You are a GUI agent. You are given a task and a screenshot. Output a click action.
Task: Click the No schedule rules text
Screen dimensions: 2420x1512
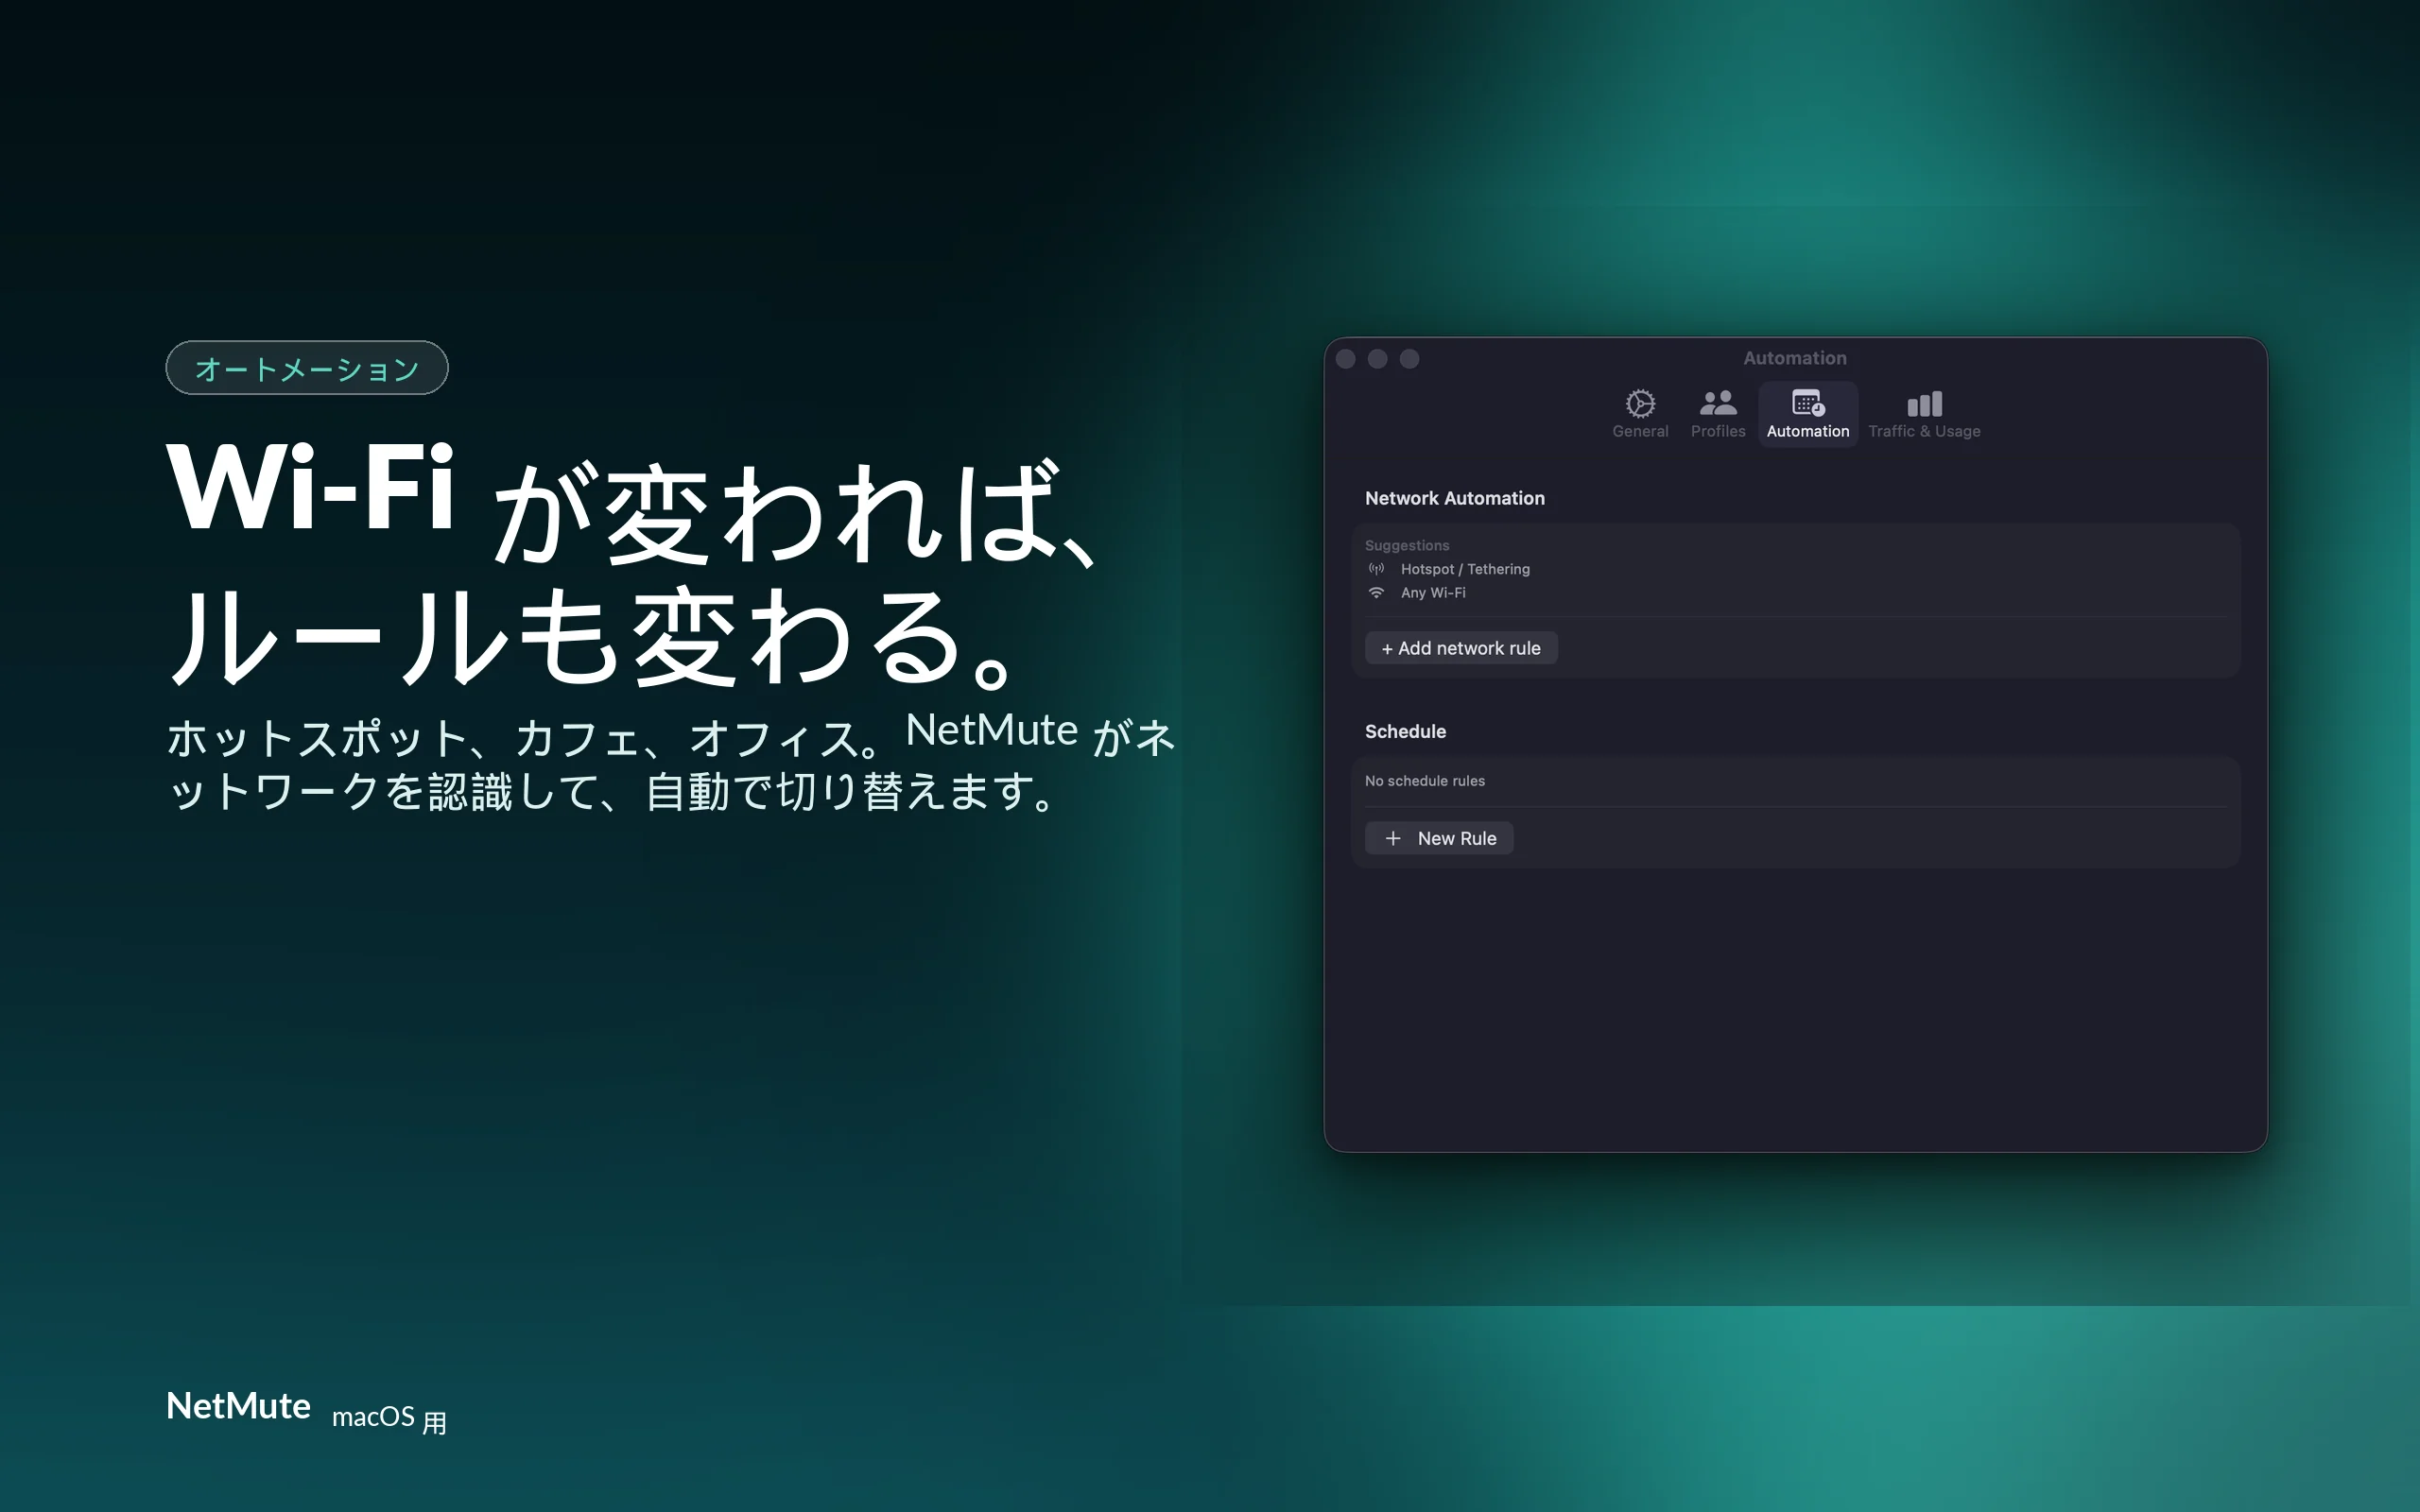(x=1425, y=781)
